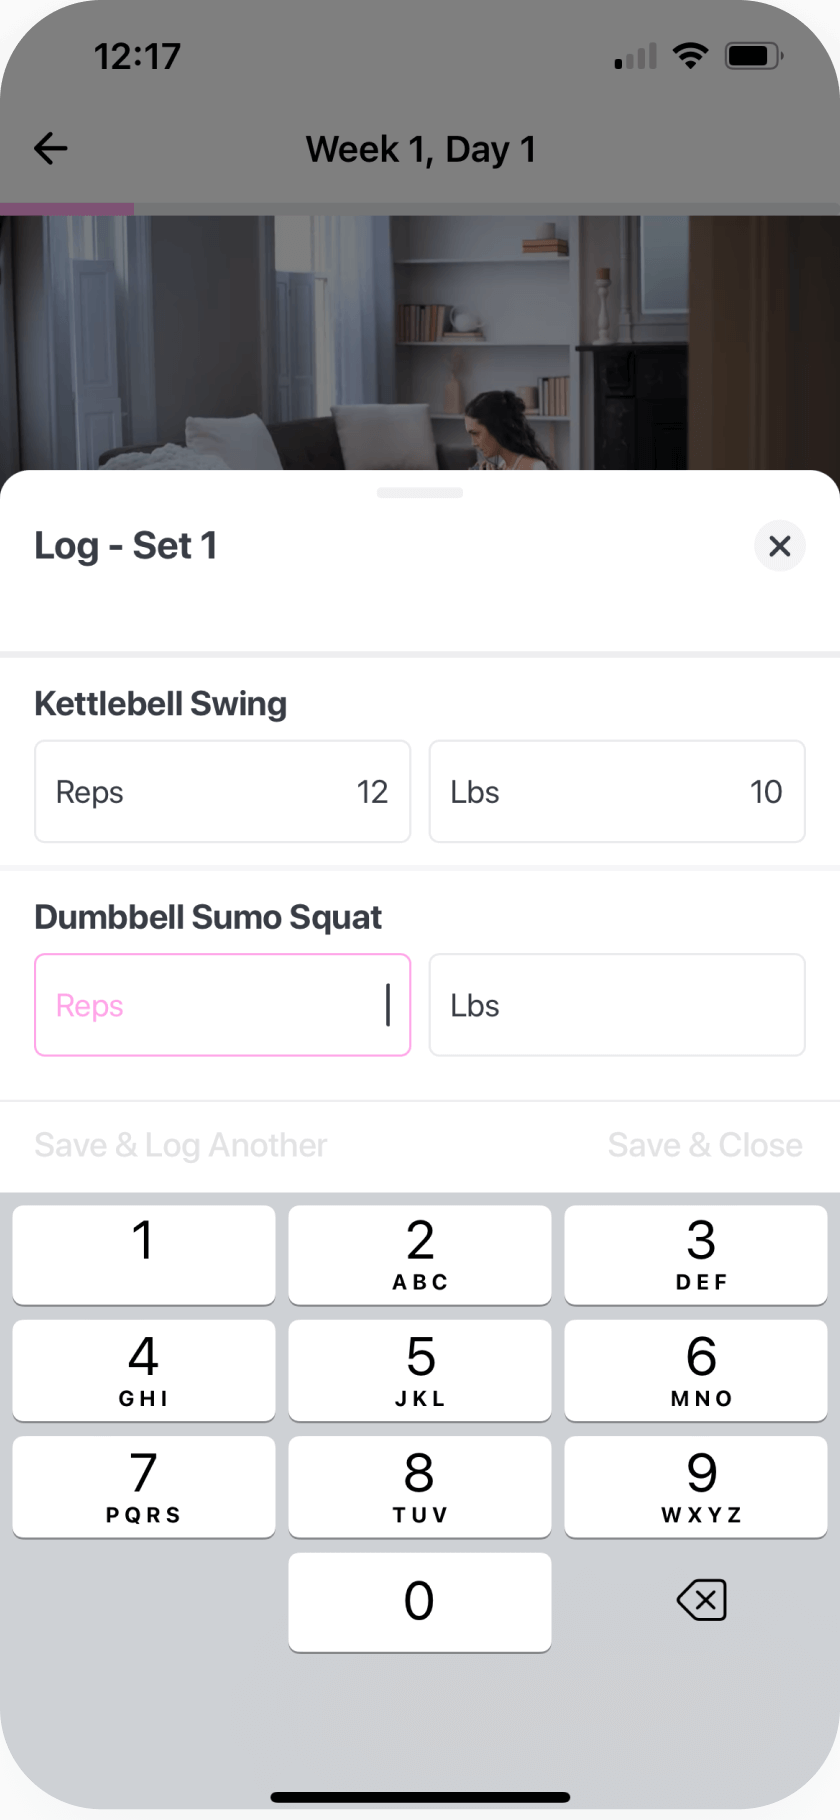Tap the 8 keypad key

point(420,1486)
